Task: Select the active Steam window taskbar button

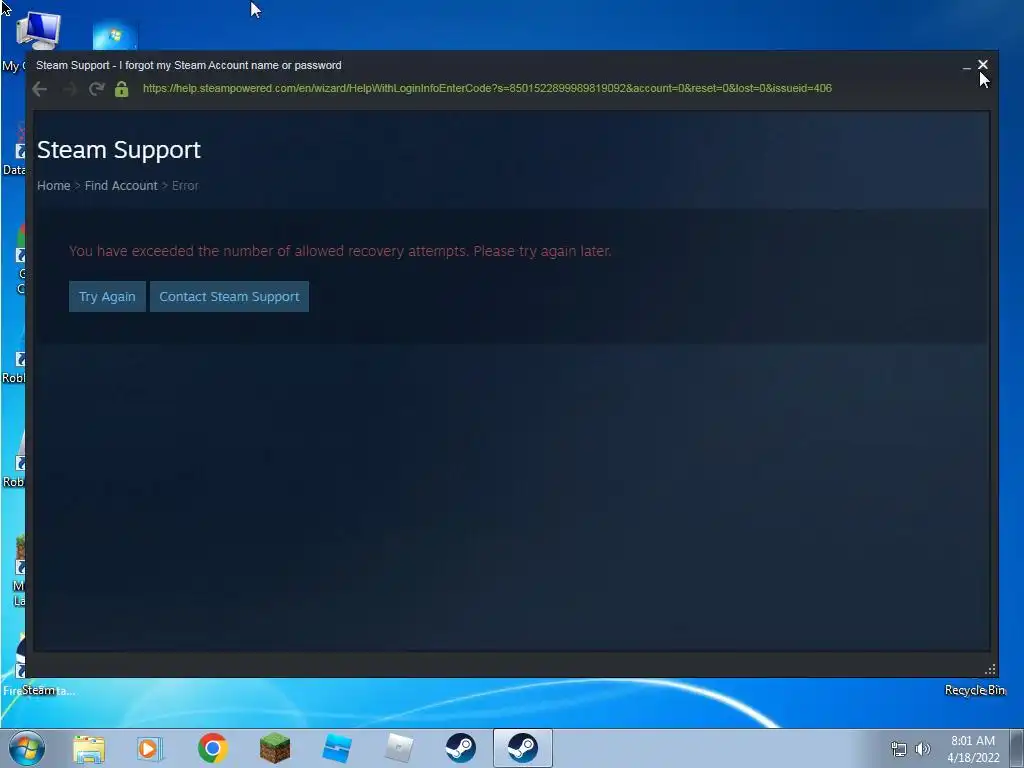Action: (x=522, y=748)
